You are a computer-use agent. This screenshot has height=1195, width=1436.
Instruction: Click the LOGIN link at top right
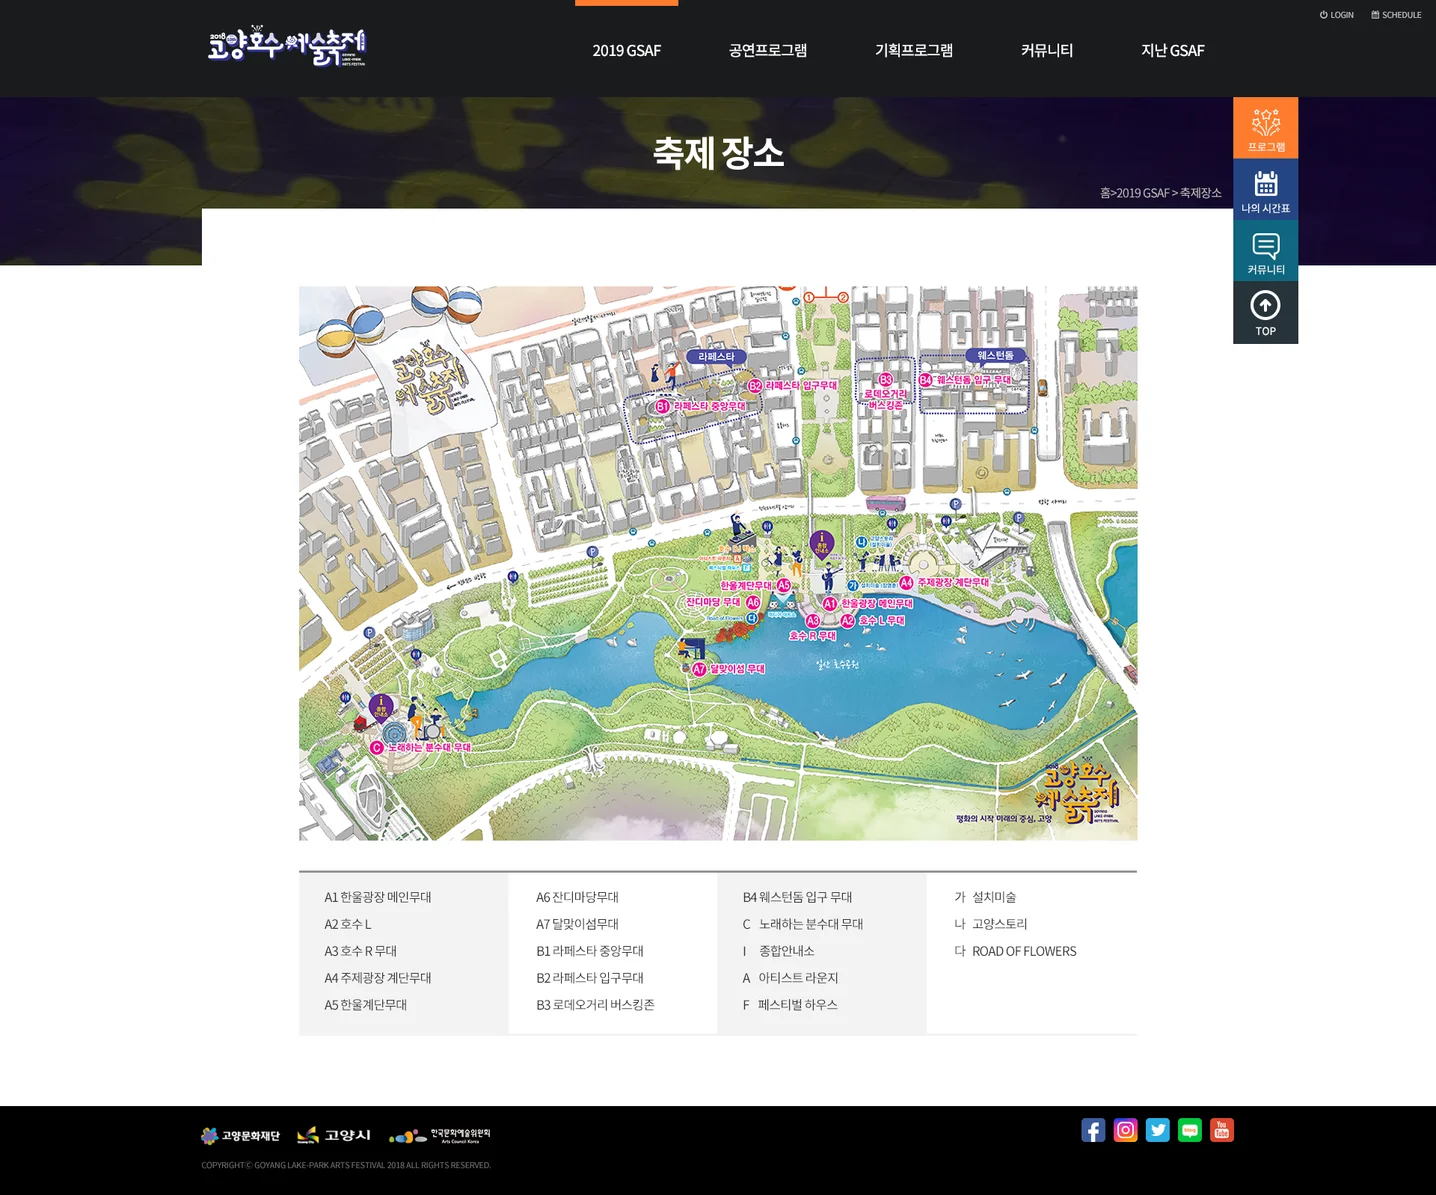[x=1336, y=14]
